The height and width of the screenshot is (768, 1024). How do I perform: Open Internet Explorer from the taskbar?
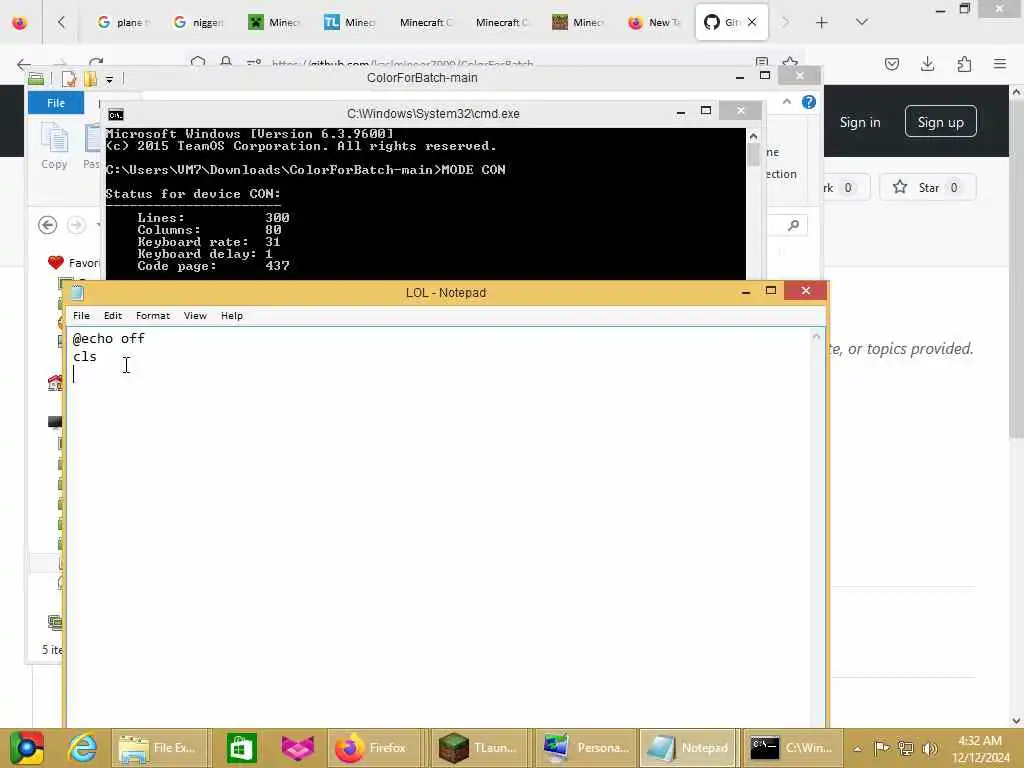click(x=82, y=748)
